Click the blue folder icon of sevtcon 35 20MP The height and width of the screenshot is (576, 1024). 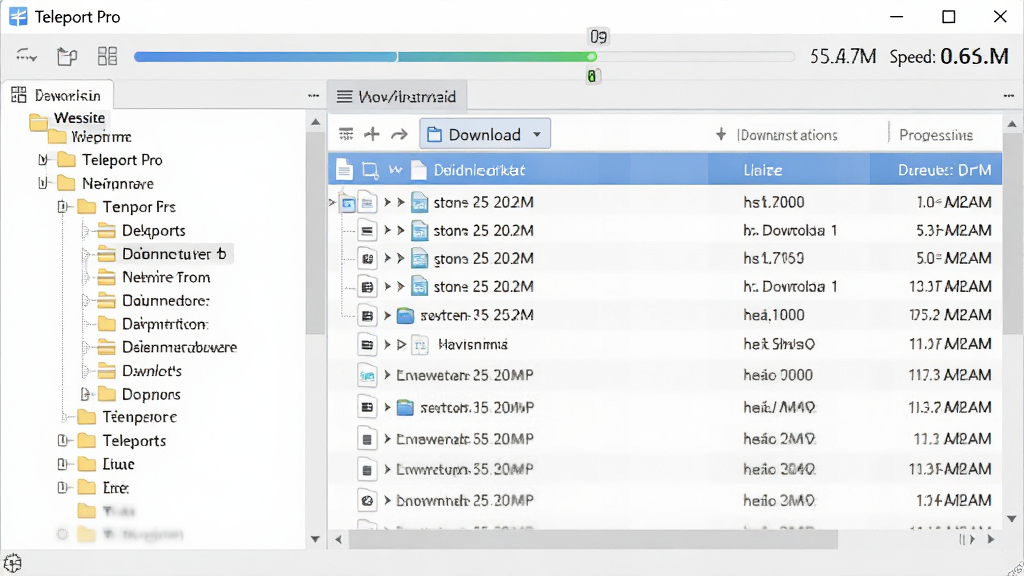click(x=406, y=408)
